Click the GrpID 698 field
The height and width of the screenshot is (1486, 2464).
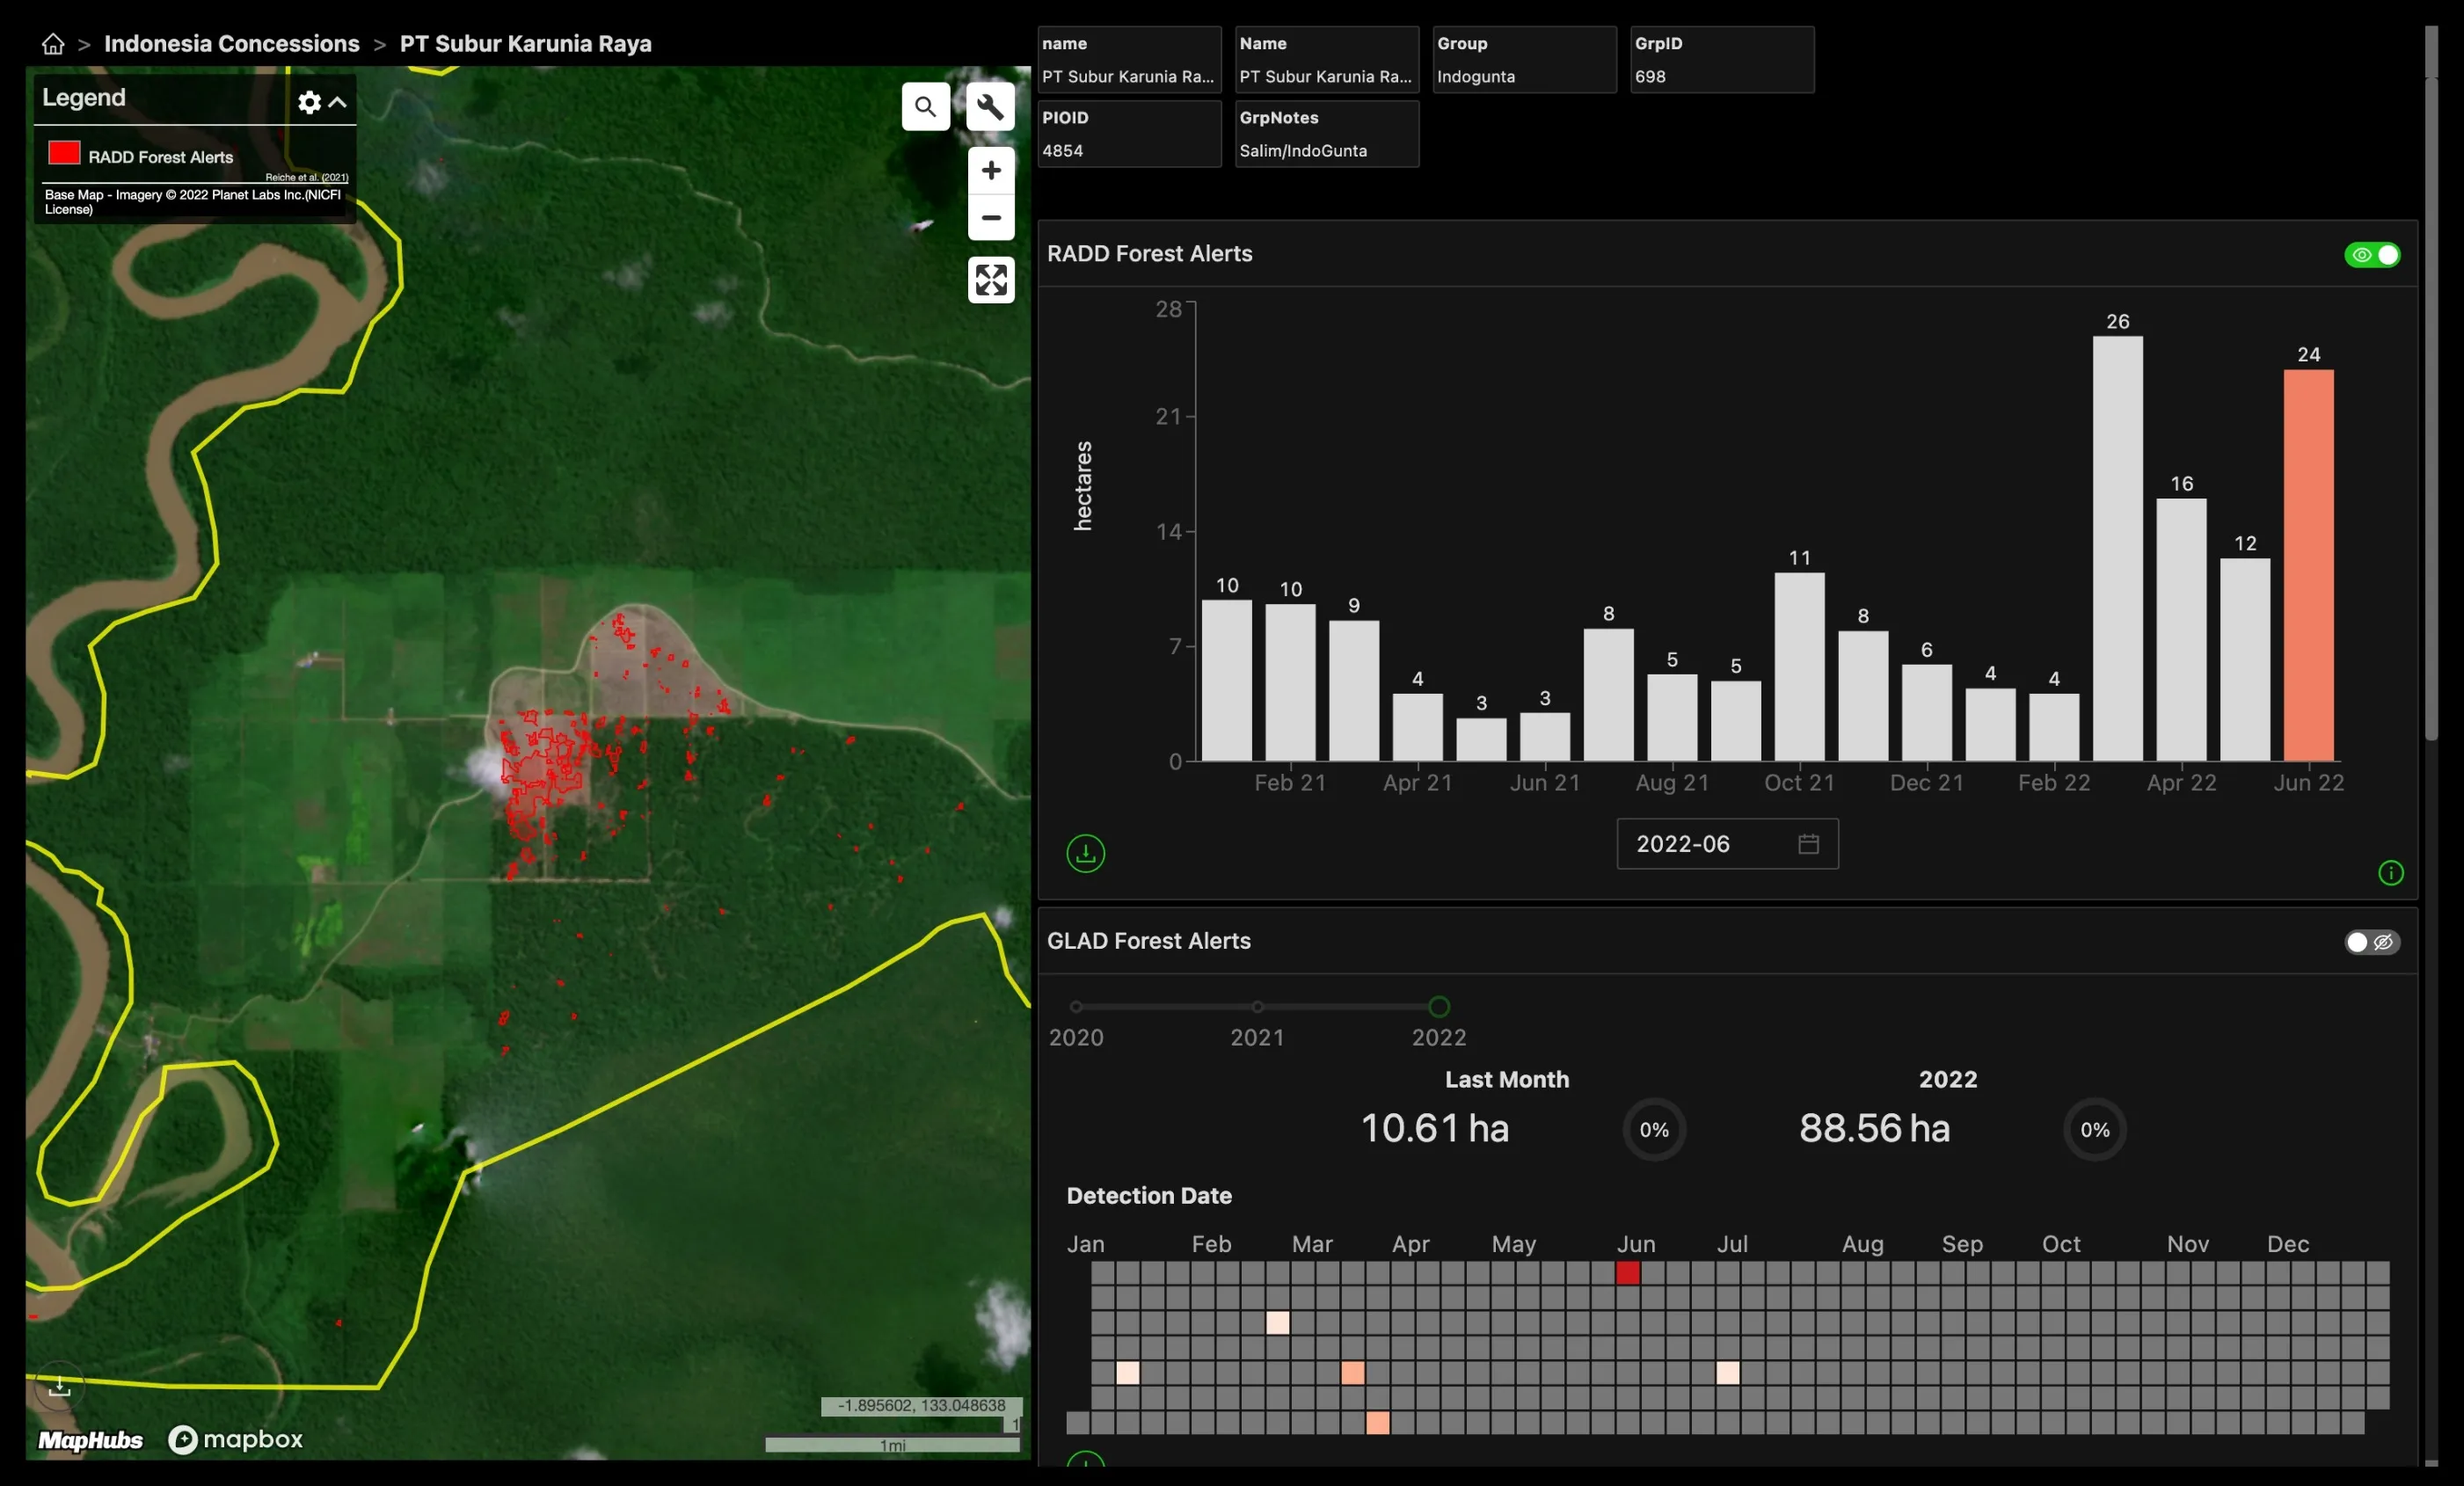1722,60
